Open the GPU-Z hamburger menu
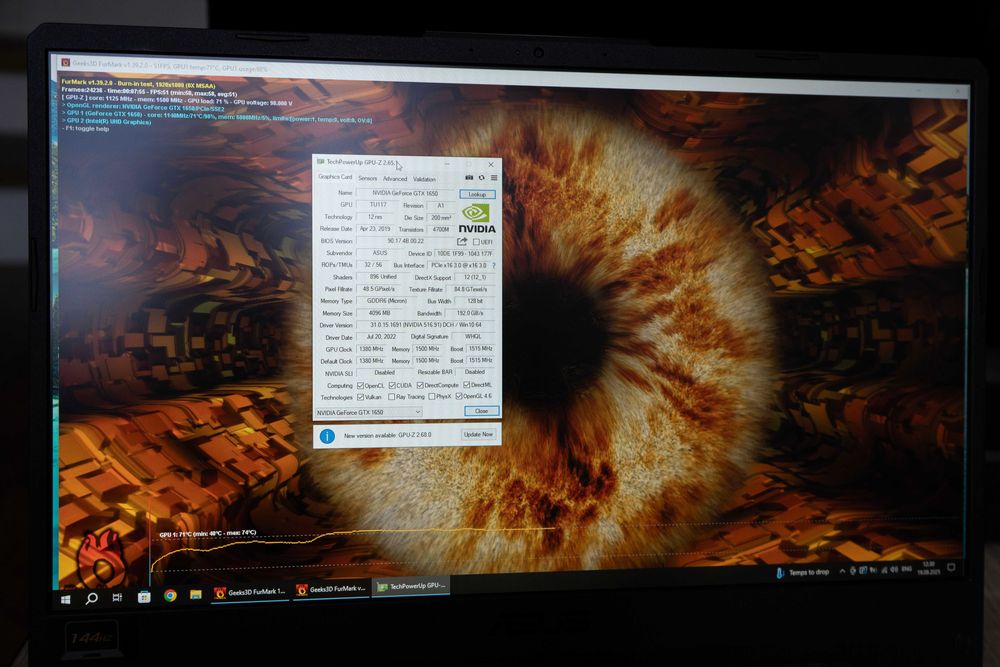The width and height of the screenshot is (1000, 667). pos(494,178)
